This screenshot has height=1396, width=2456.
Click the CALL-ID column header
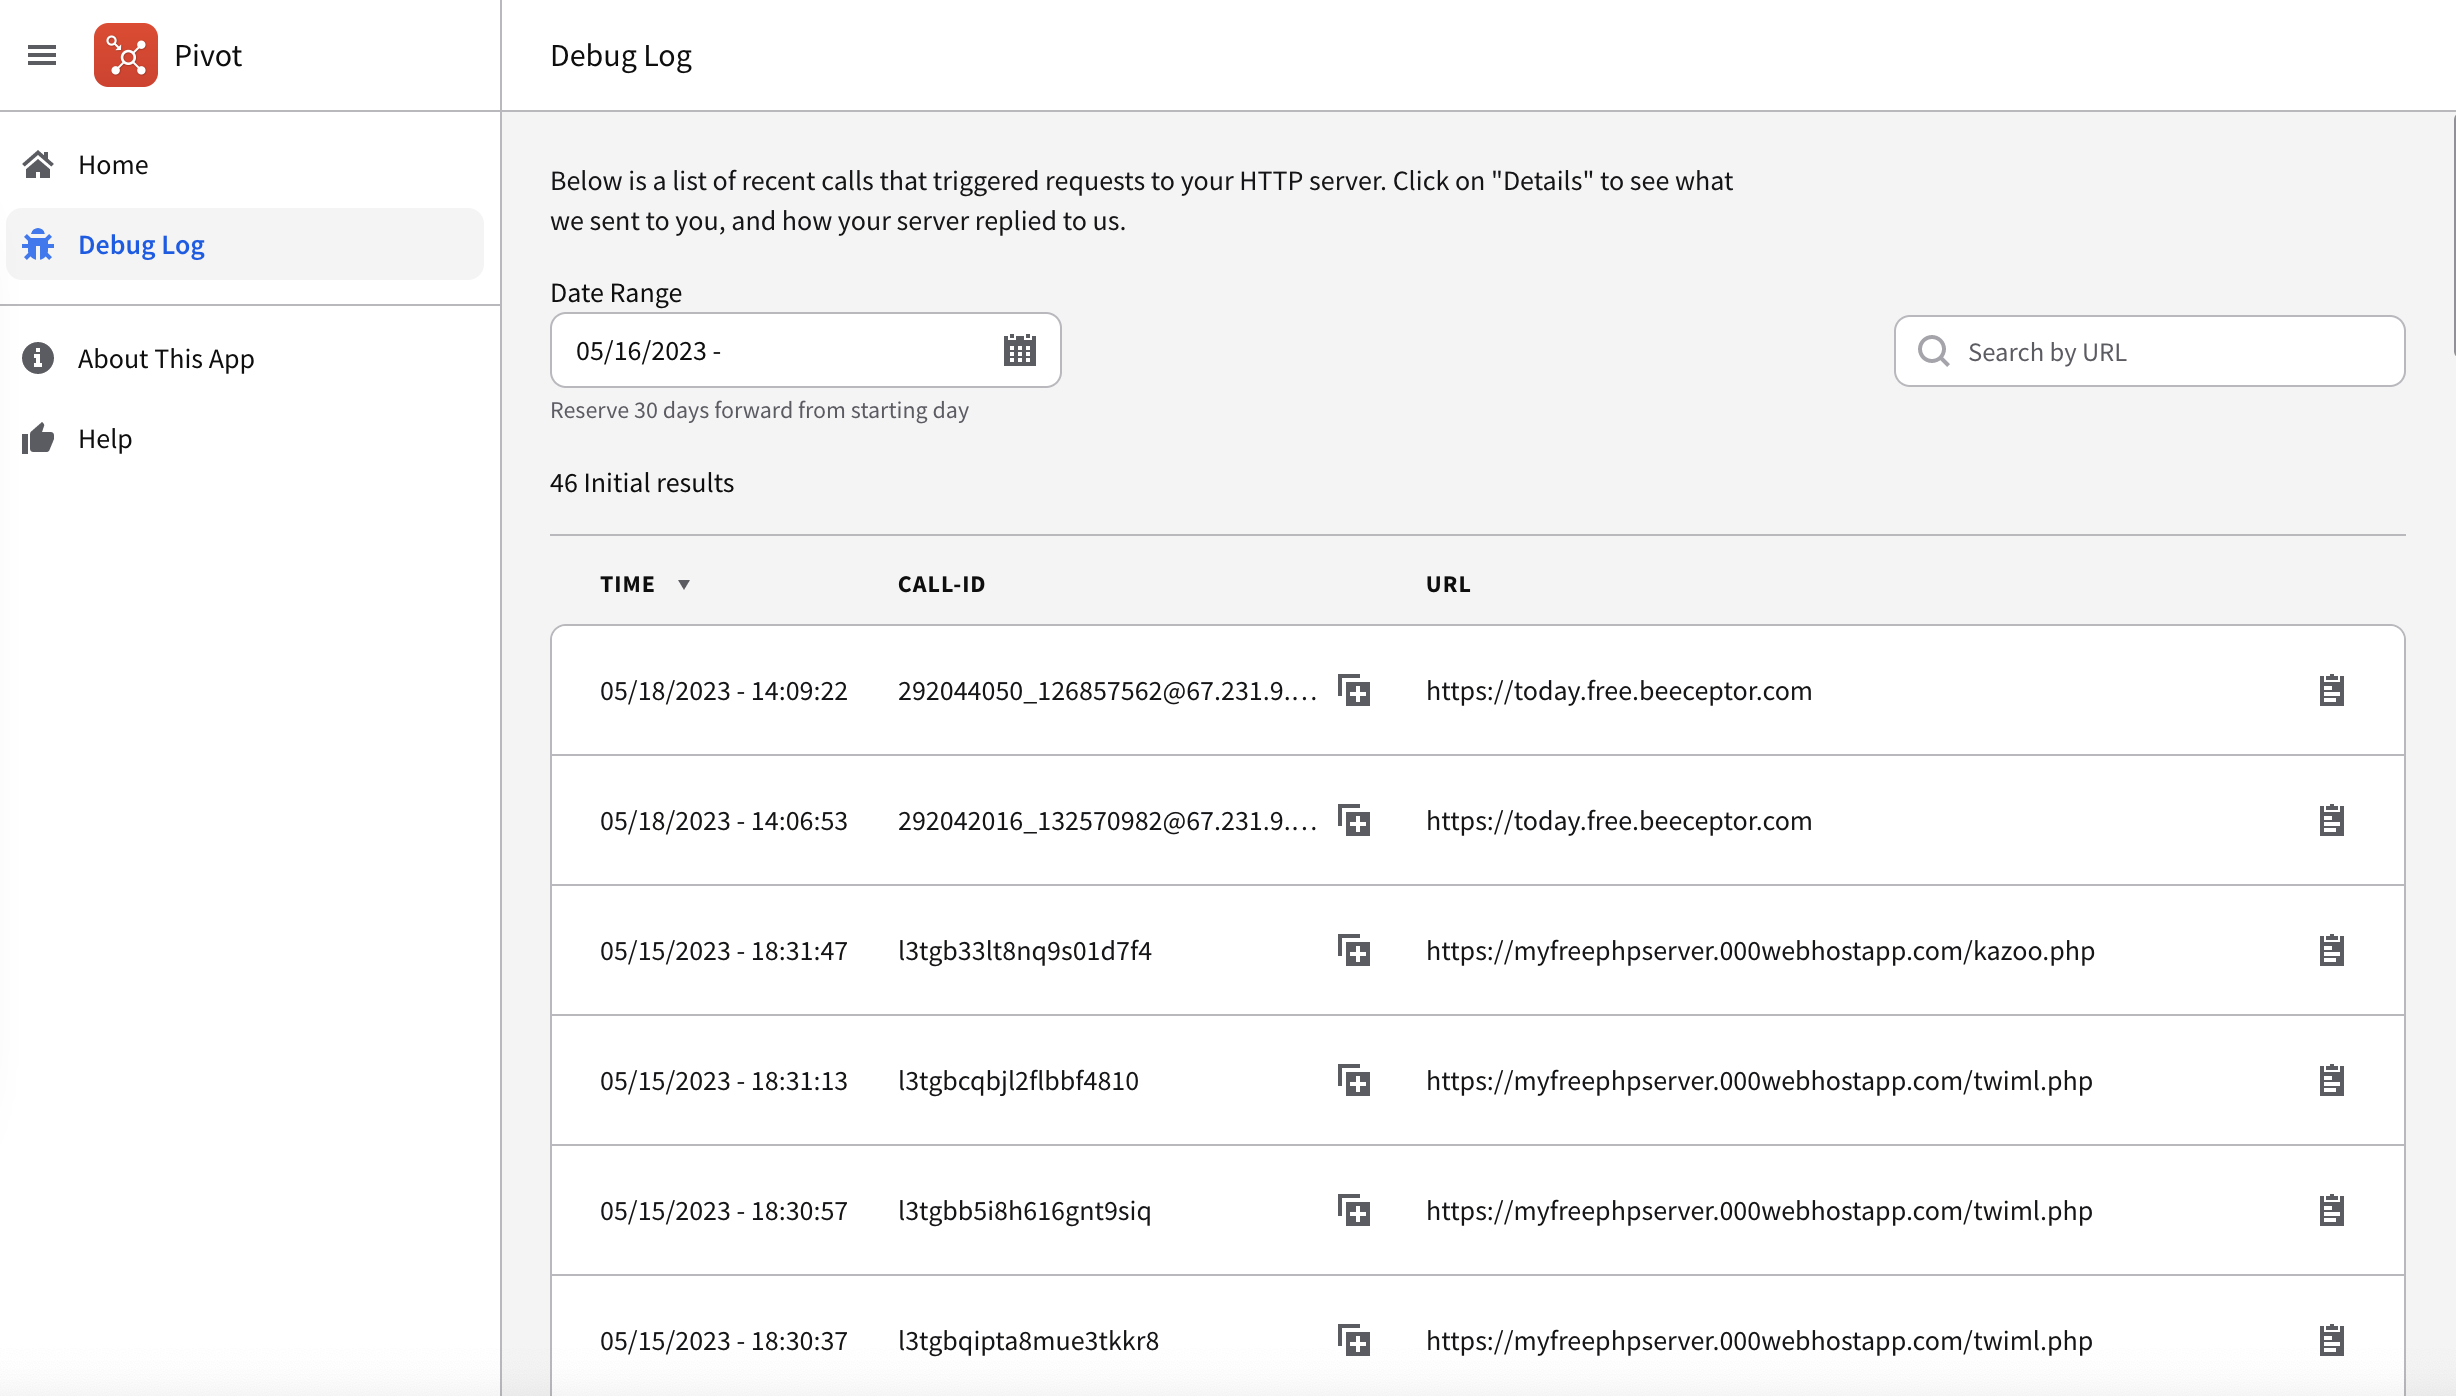(941, 585)
